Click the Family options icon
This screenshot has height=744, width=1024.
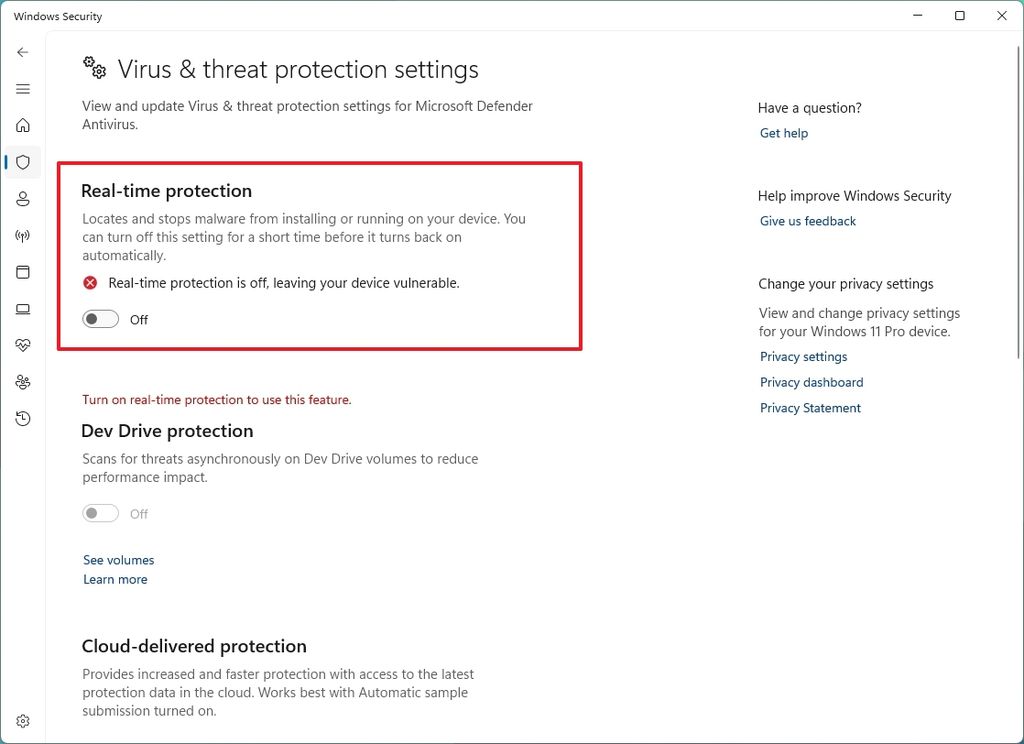click(22, 381)
